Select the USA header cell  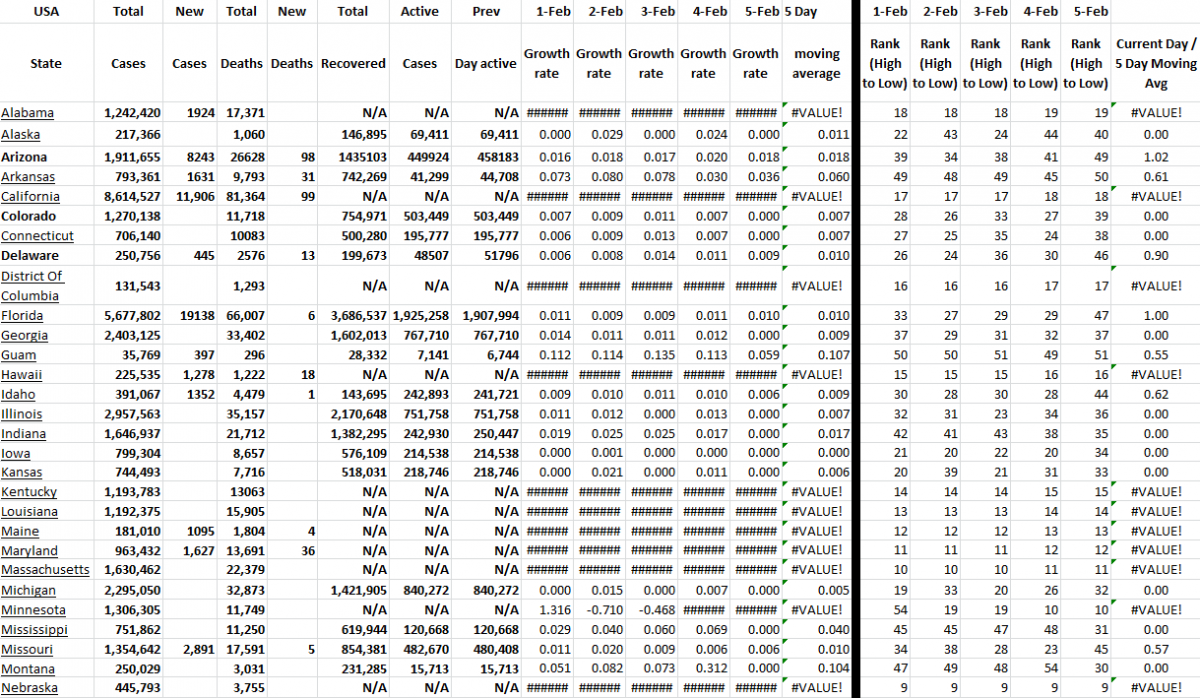[46, 11]
